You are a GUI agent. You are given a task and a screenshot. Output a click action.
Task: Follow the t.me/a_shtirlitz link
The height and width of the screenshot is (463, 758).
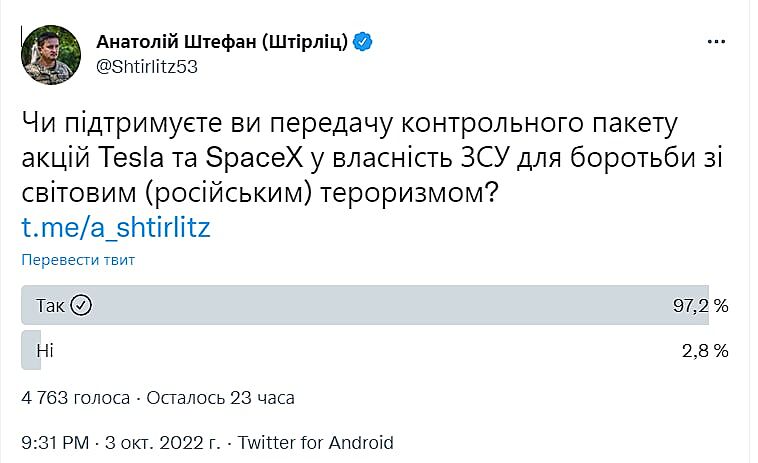click(116, 227)
